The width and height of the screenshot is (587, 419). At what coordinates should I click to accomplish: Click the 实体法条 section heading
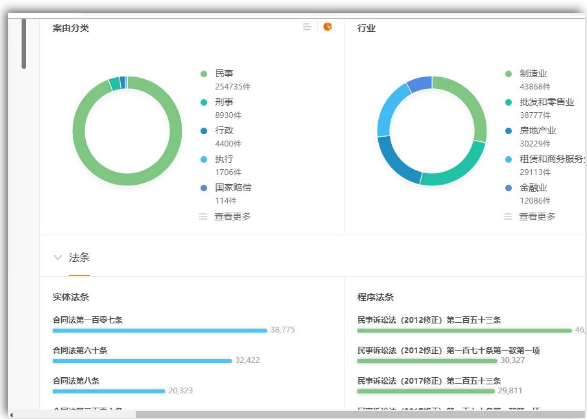71,297
